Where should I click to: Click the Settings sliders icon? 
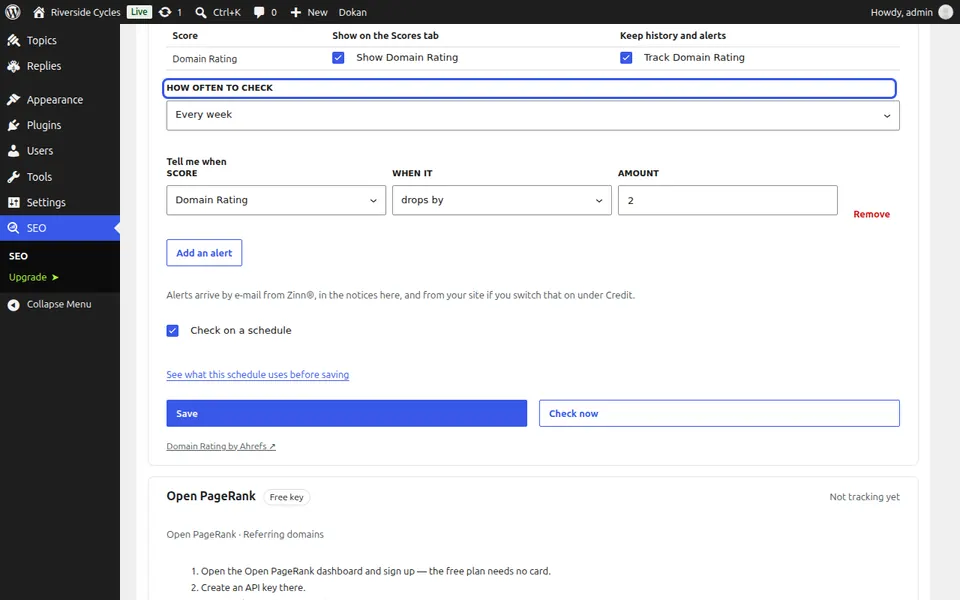tap(13, 203)
